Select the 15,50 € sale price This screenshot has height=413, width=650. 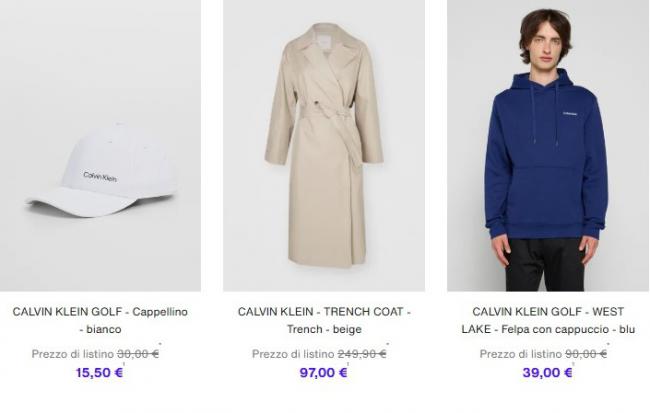[99, 372]
